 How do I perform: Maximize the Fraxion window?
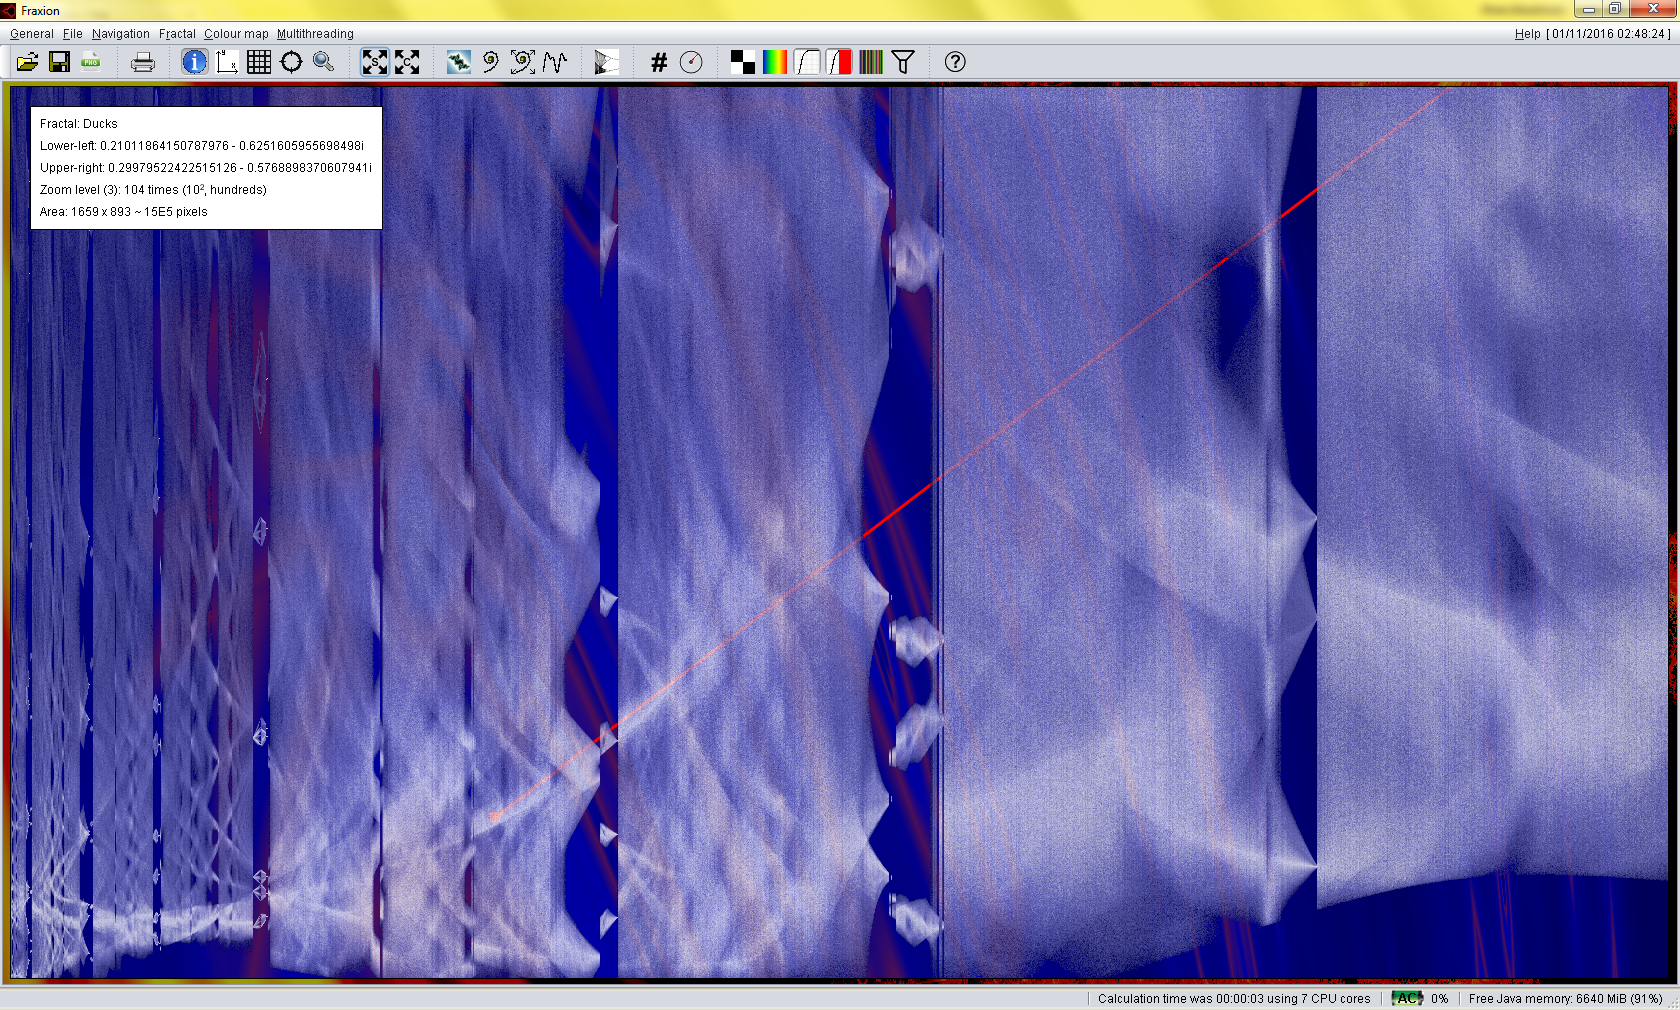click(1615, 9)
